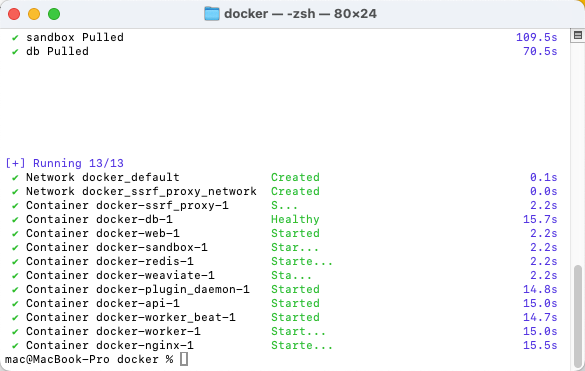The height and width of the screenshot is (371, 585).
Task: Click the 15.5s duration for docker-nginx-1
Action: coord(540,345)
